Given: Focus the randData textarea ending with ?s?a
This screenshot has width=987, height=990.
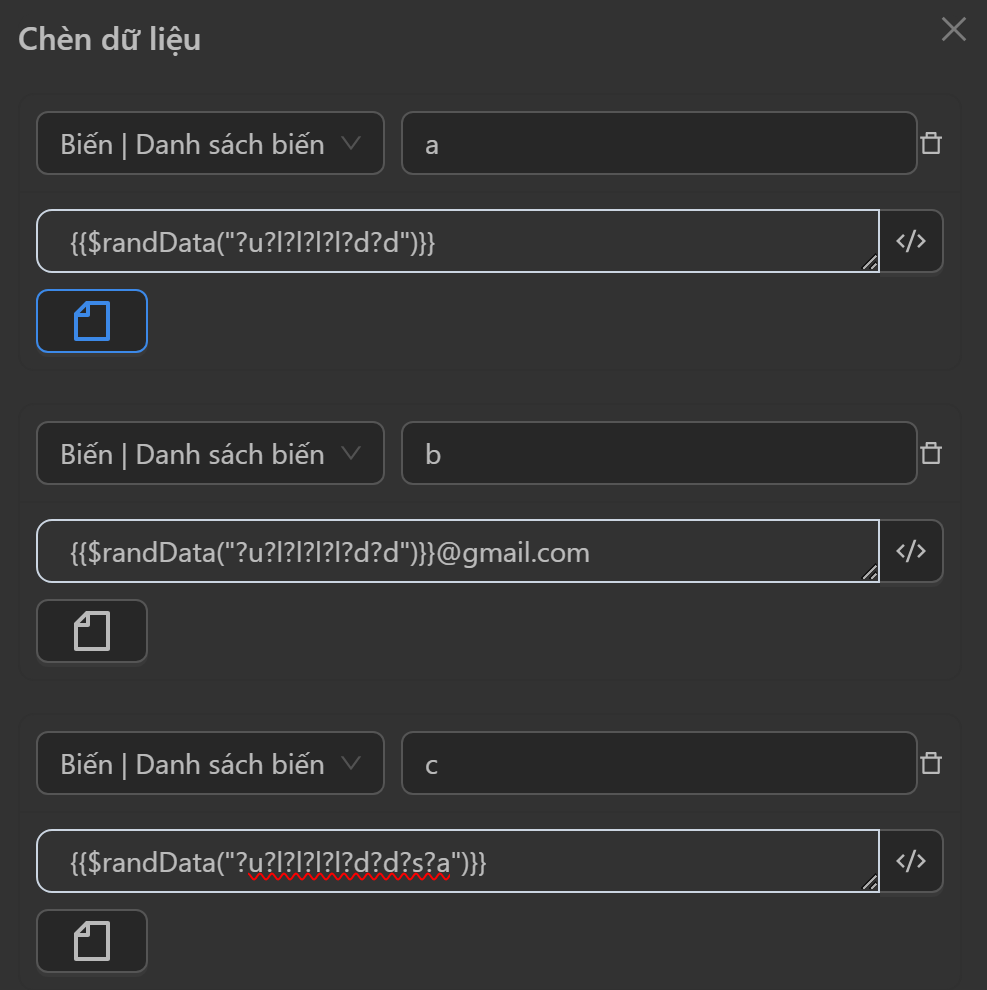Looking at the screenshot, I should pyautogui.click(x=457, y=861).
